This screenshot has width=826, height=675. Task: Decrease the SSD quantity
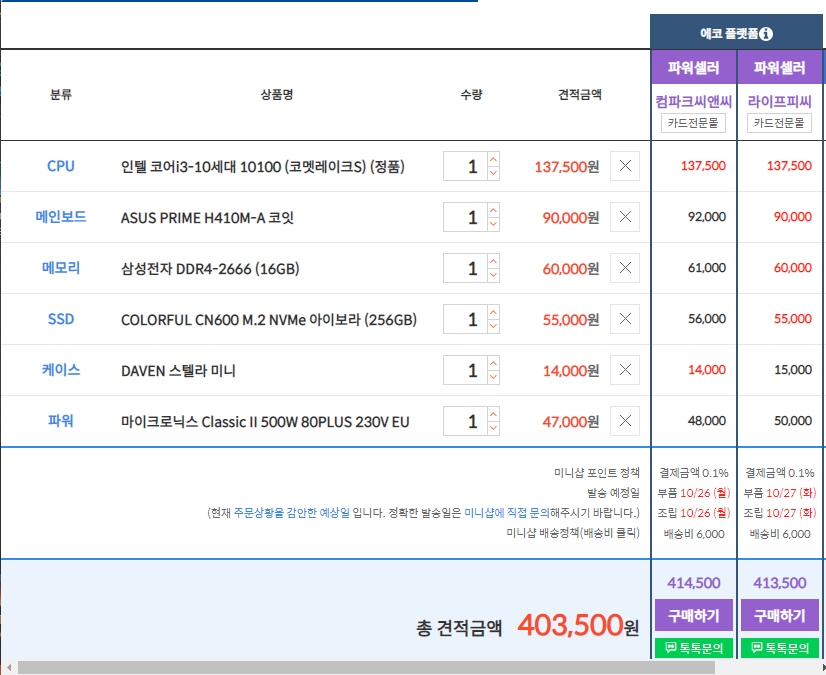493,326
